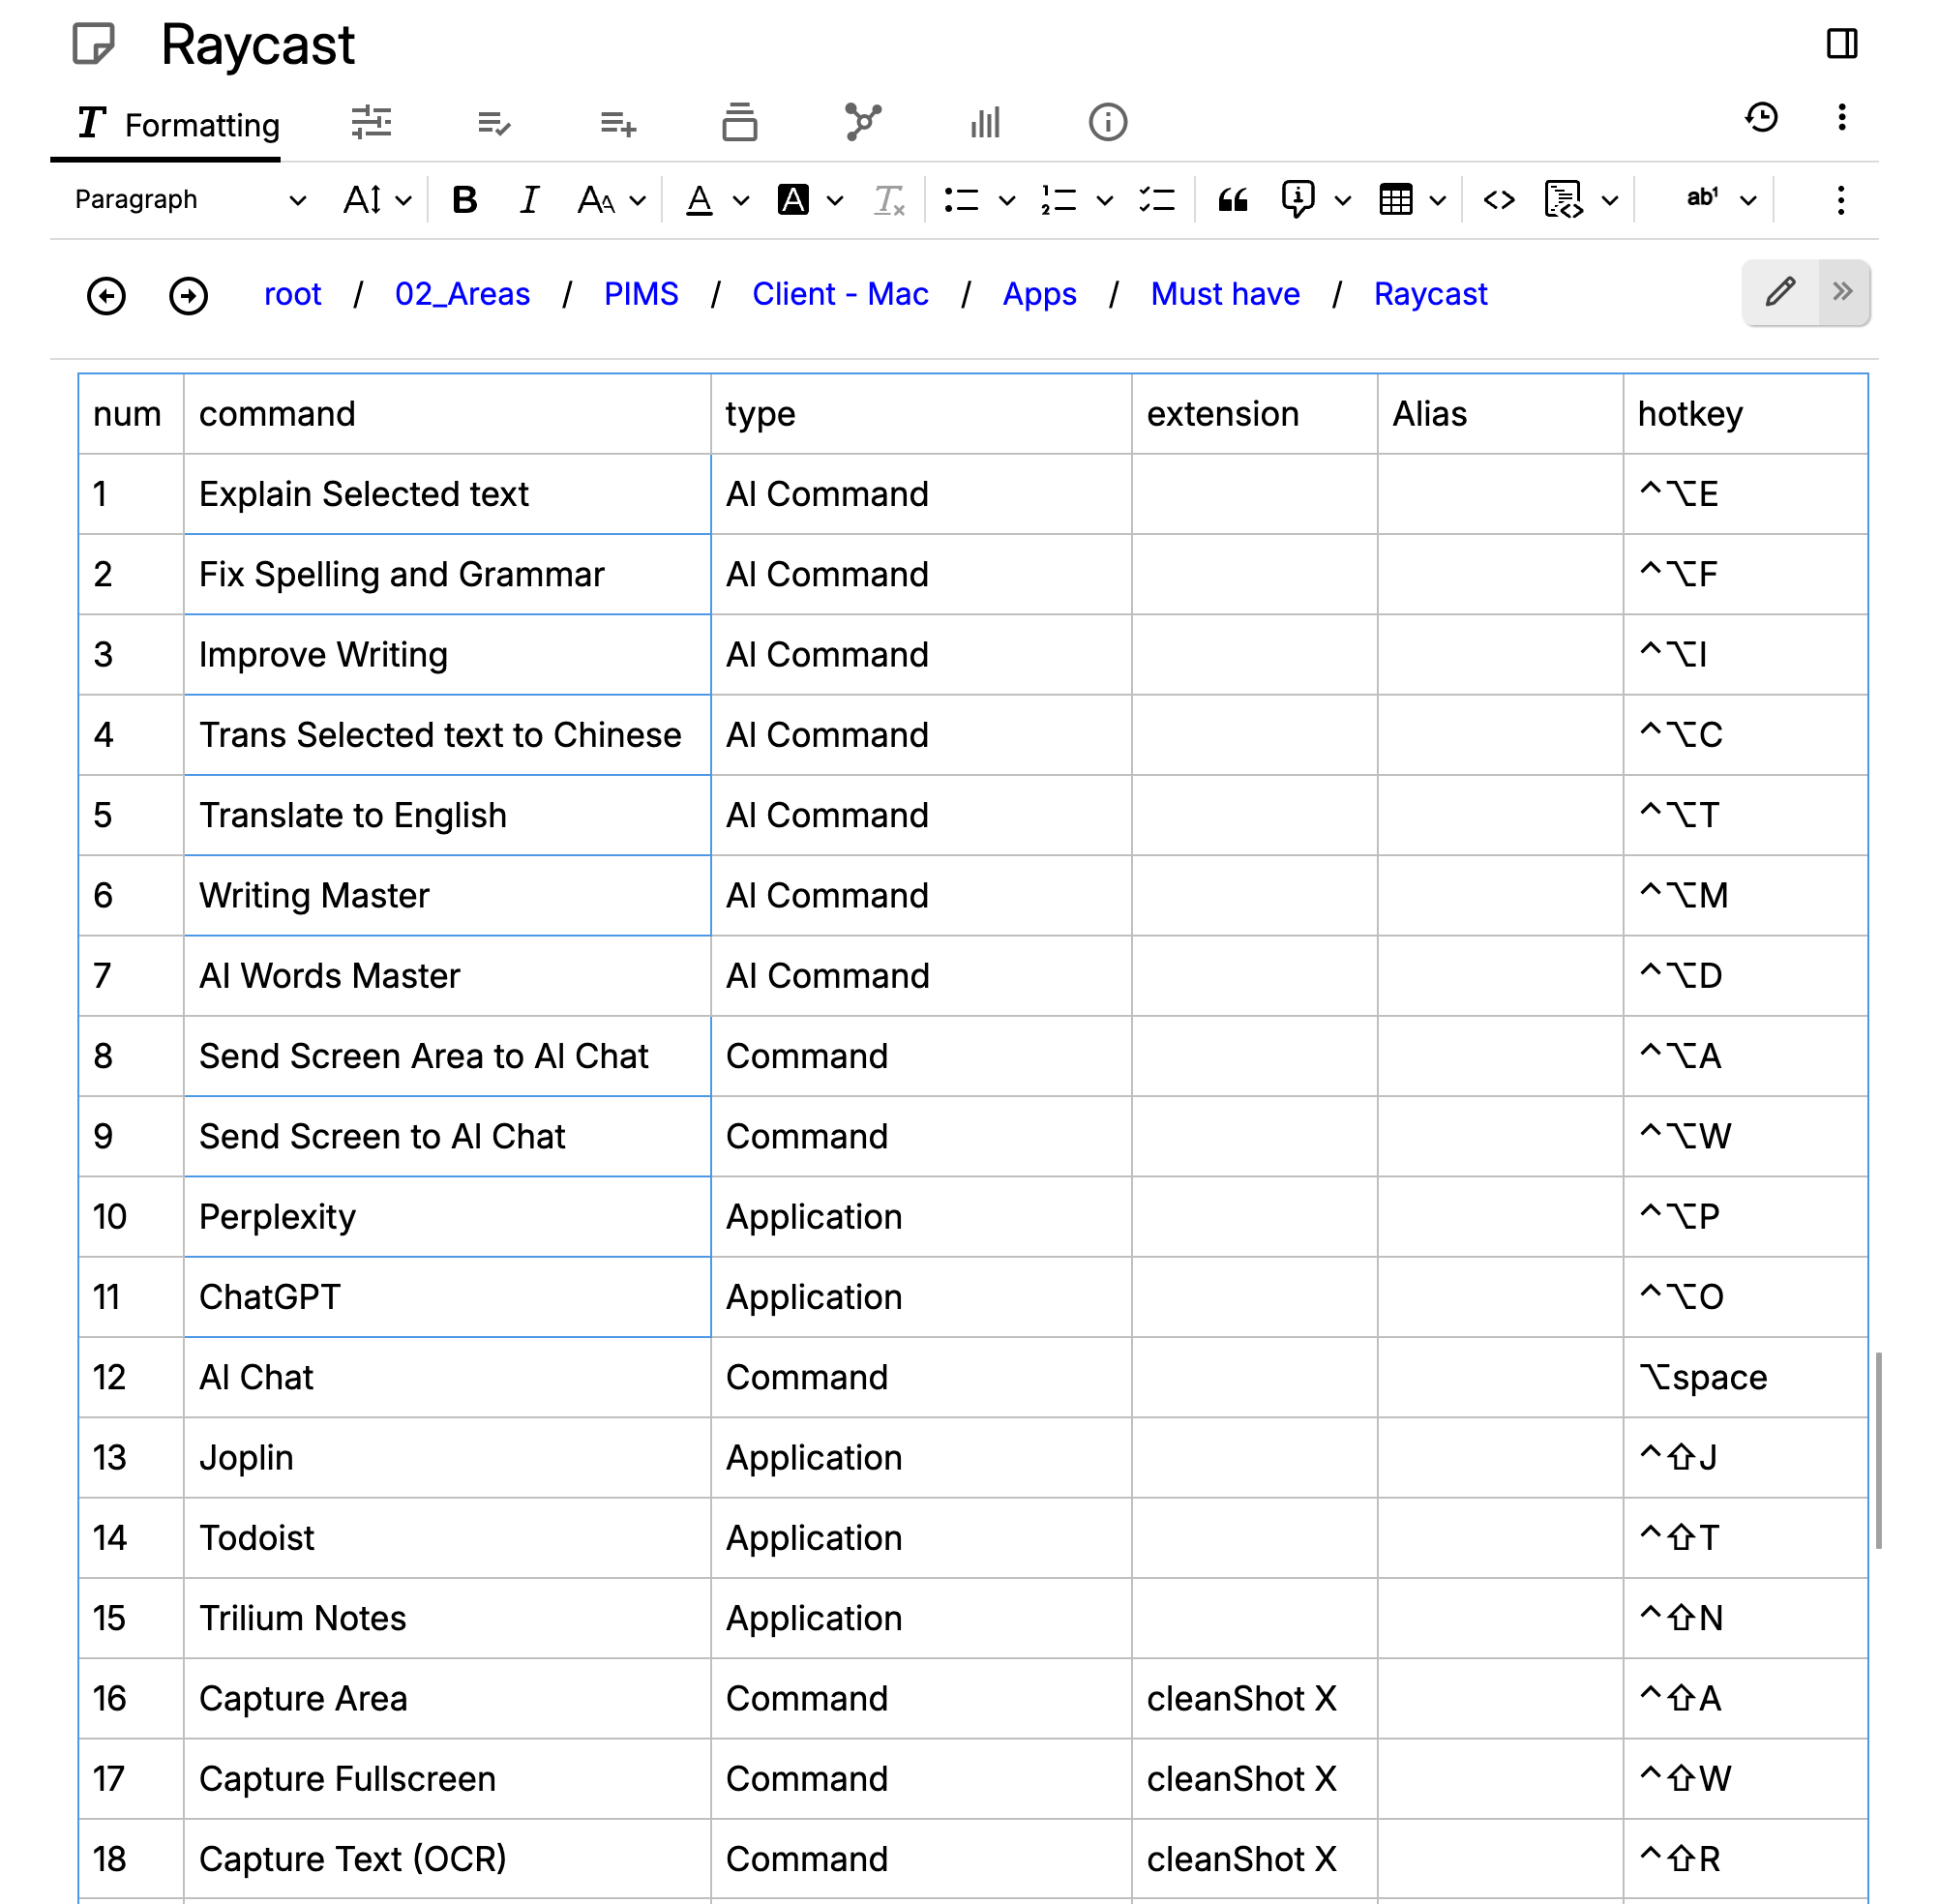1939x1904 pixels.
Task: Apply italic formatting
Action: click(x=529, y=200)
